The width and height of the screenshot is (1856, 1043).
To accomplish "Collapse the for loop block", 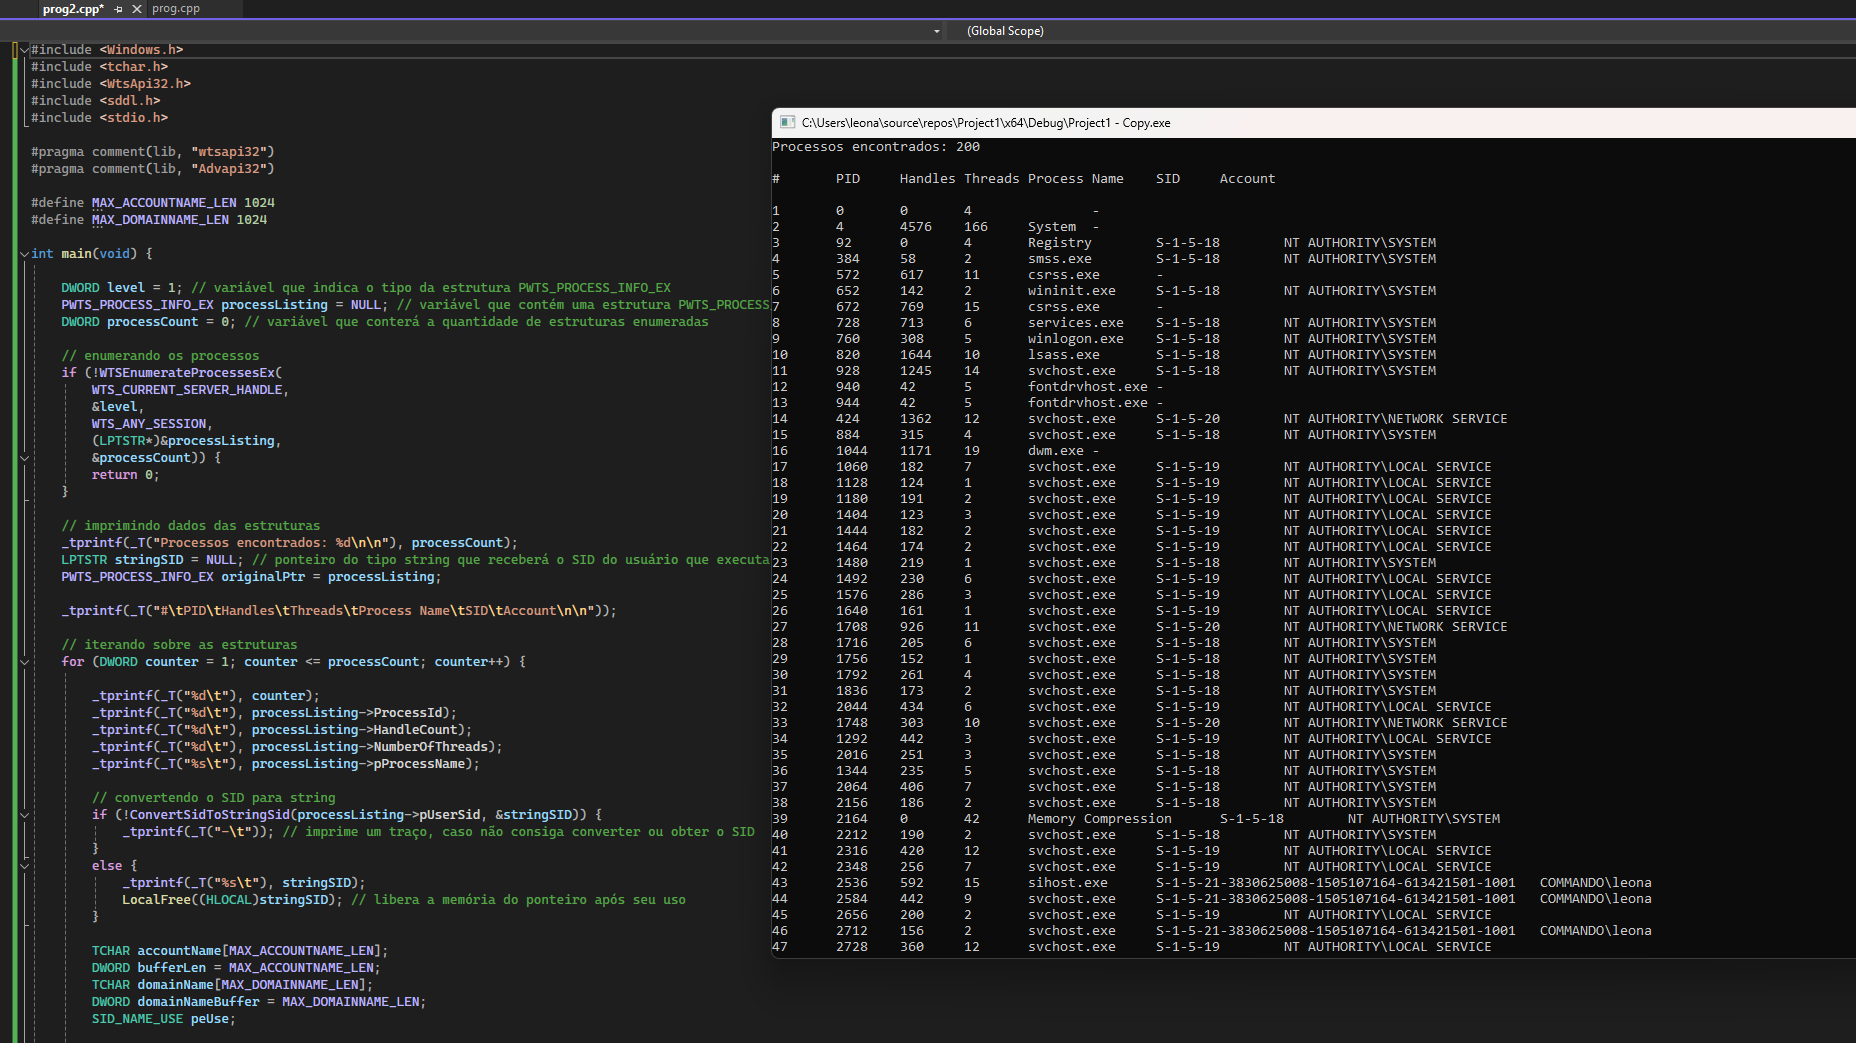I will [24, 662].
